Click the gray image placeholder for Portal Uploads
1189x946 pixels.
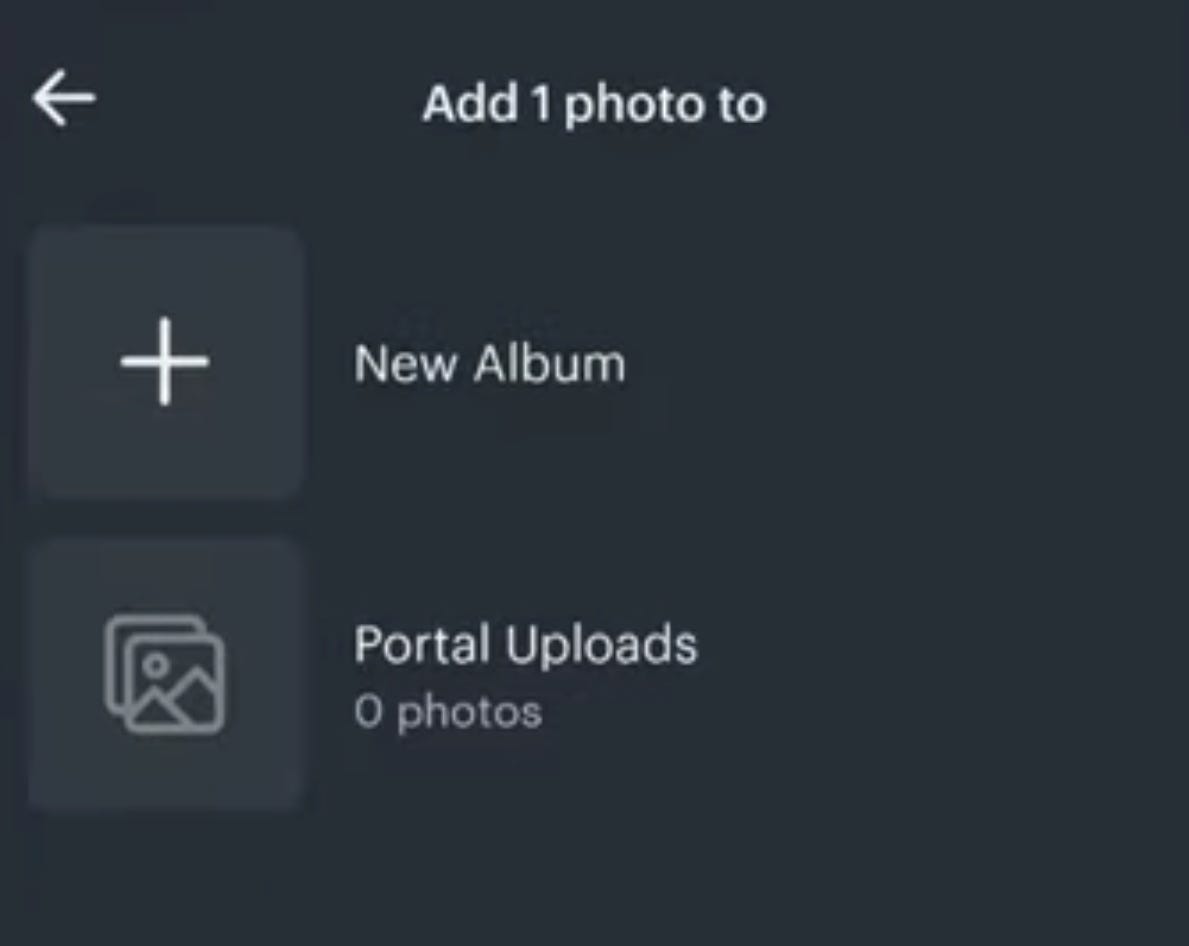[x=165, y=675]
